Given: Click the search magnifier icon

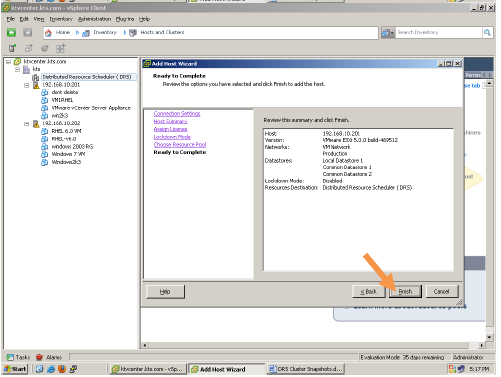Looking at the screenshot, I should click(x=487, y=32).
